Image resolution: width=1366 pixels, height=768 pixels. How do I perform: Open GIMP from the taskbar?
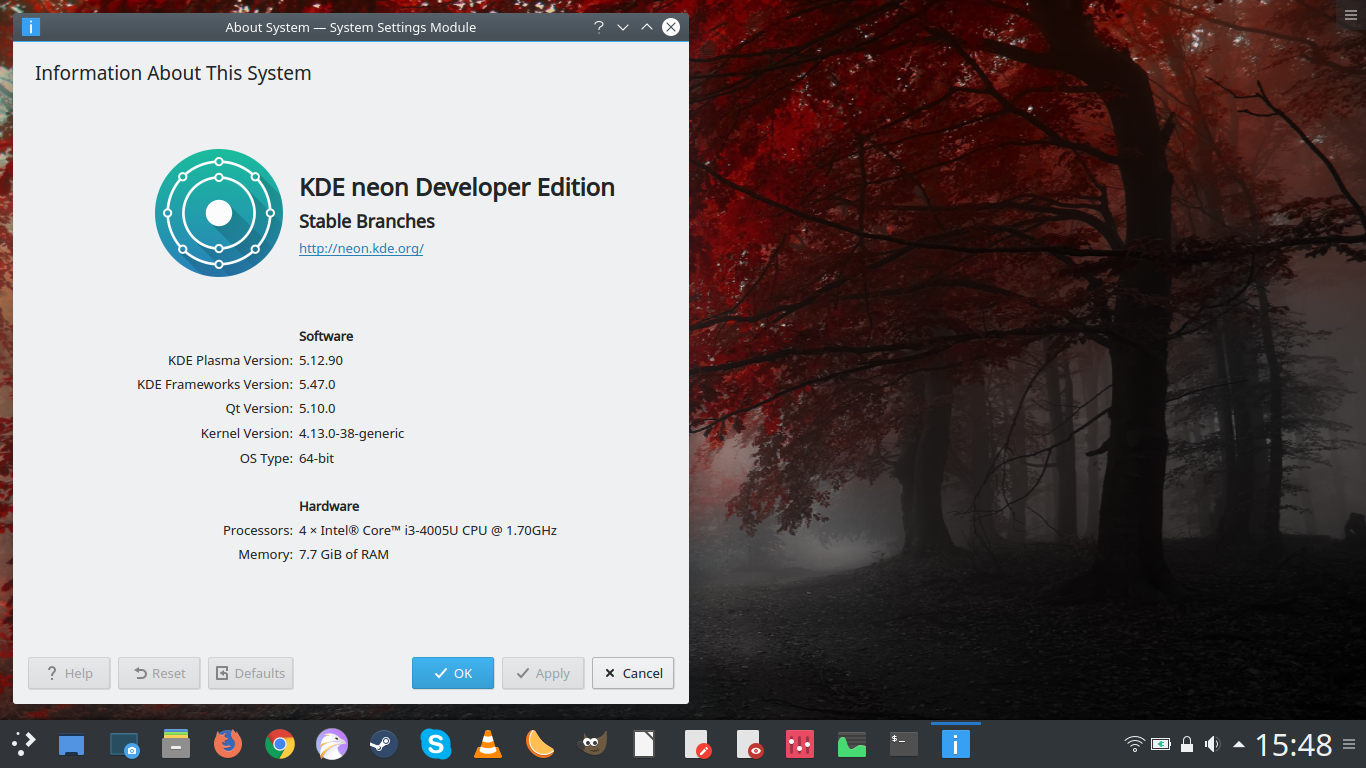(592, 743)
